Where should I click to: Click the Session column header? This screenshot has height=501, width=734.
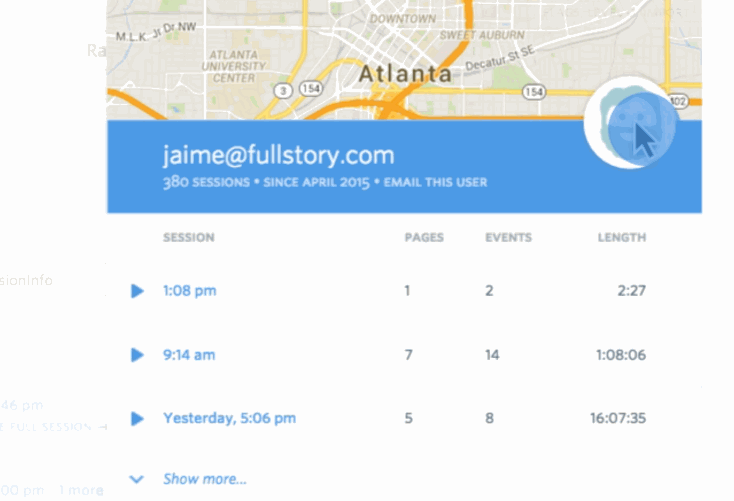[x=189, y=237]
